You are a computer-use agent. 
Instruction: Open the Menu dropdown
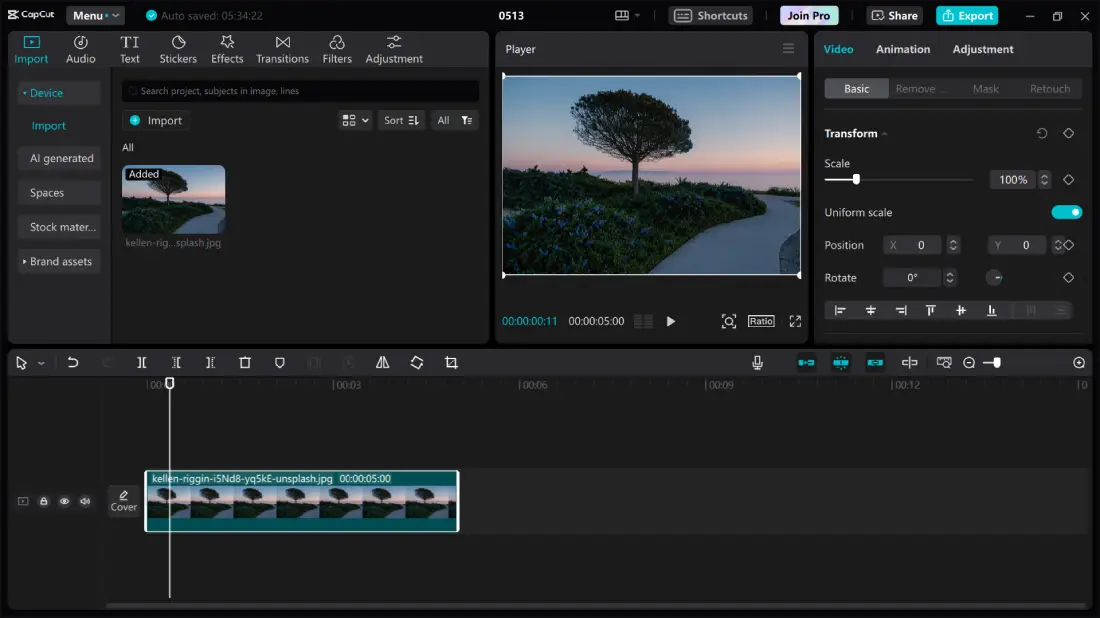tap(95, 16)
